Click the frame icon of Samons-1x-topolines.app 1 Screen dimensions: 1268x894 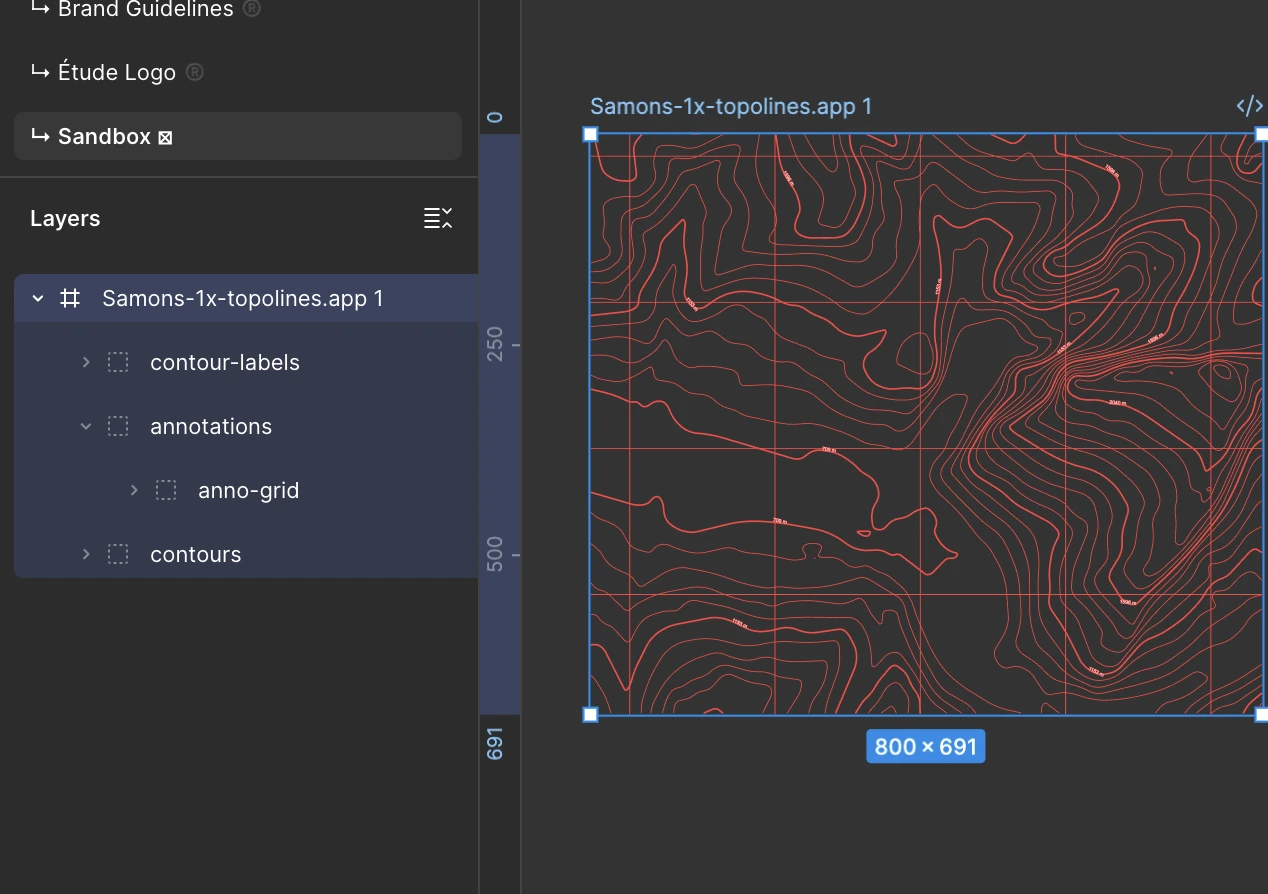point(70,298)
